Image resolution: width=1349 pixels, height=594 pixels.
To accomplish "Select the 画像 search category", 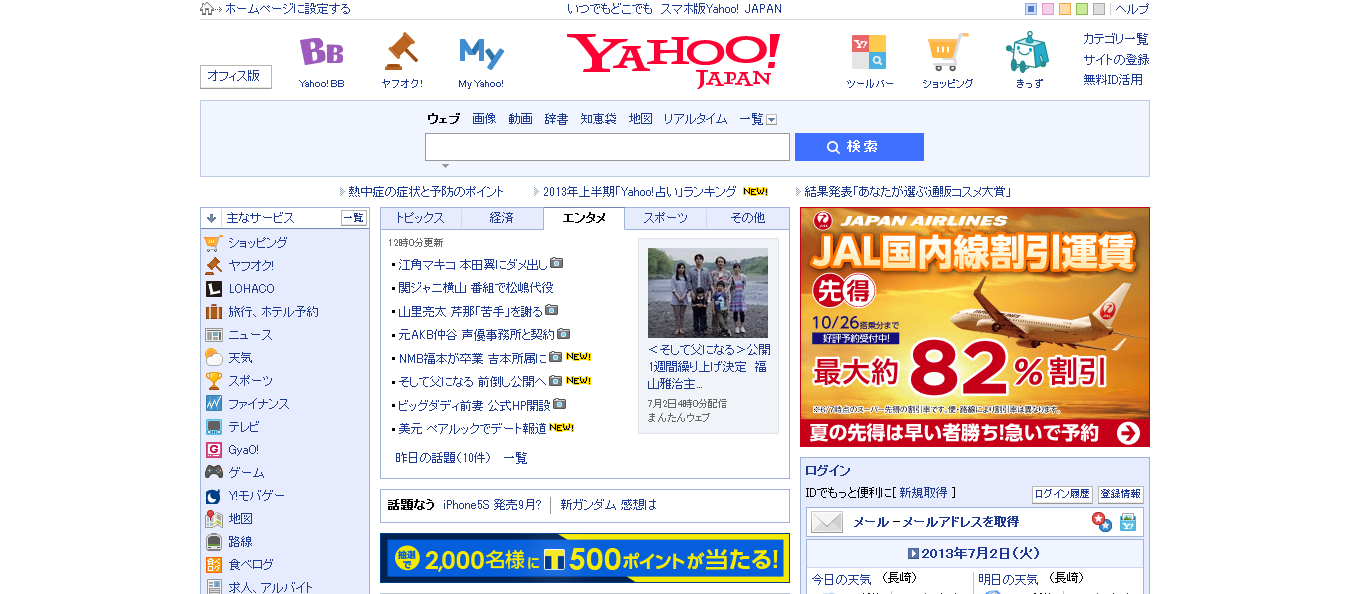I will (x=484, y=119).
